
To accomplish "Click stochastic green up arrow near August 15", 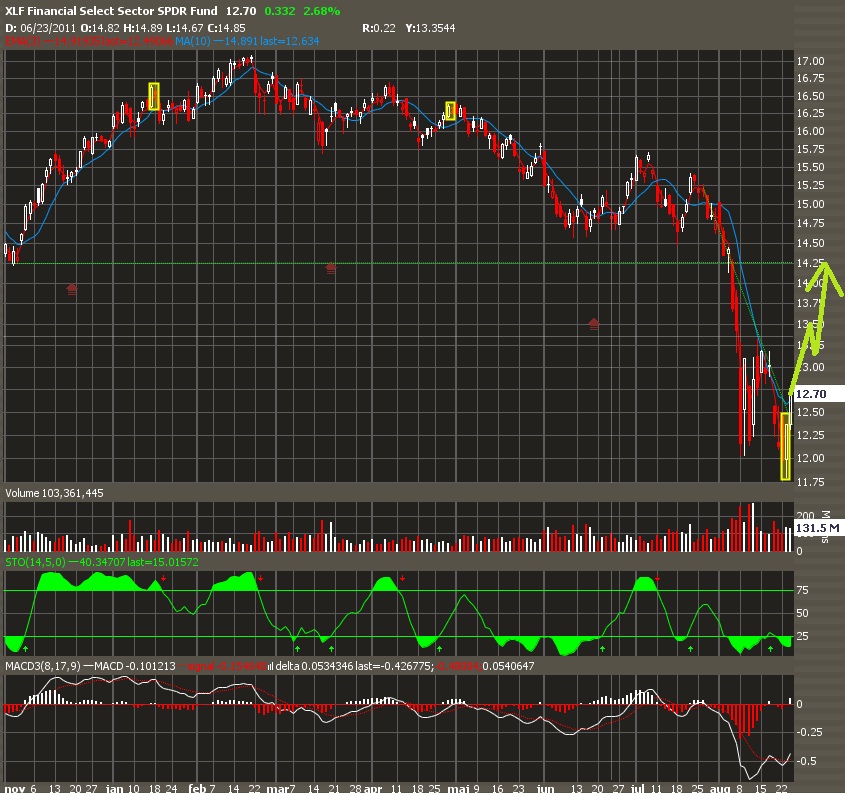I will (770, 649).
